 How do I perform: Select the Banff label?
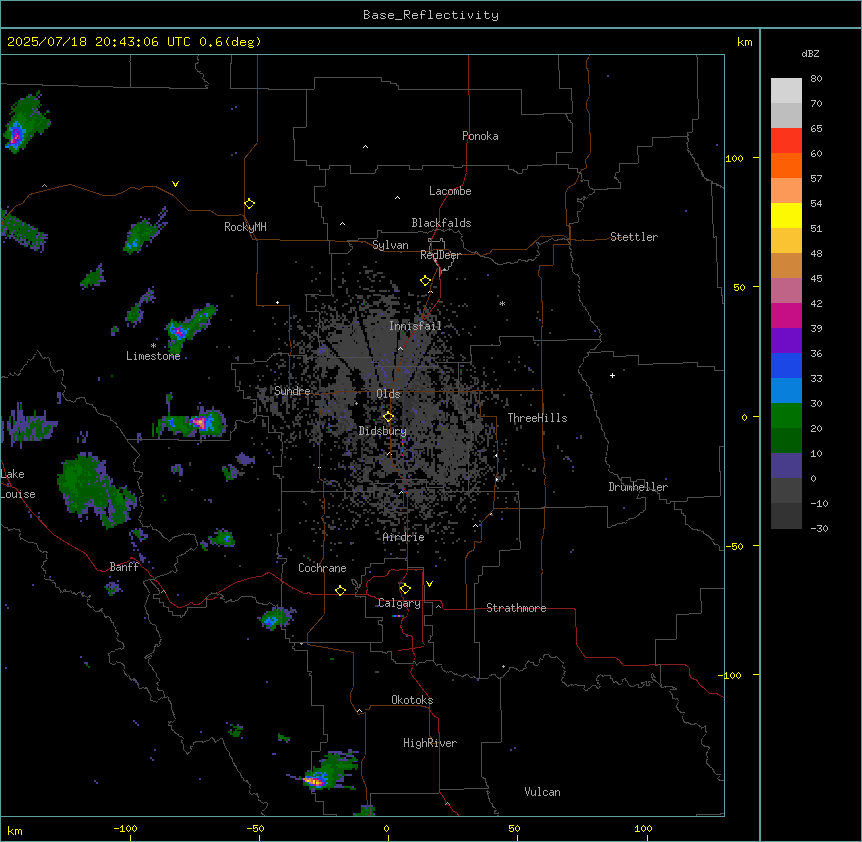tap(124, 567)
